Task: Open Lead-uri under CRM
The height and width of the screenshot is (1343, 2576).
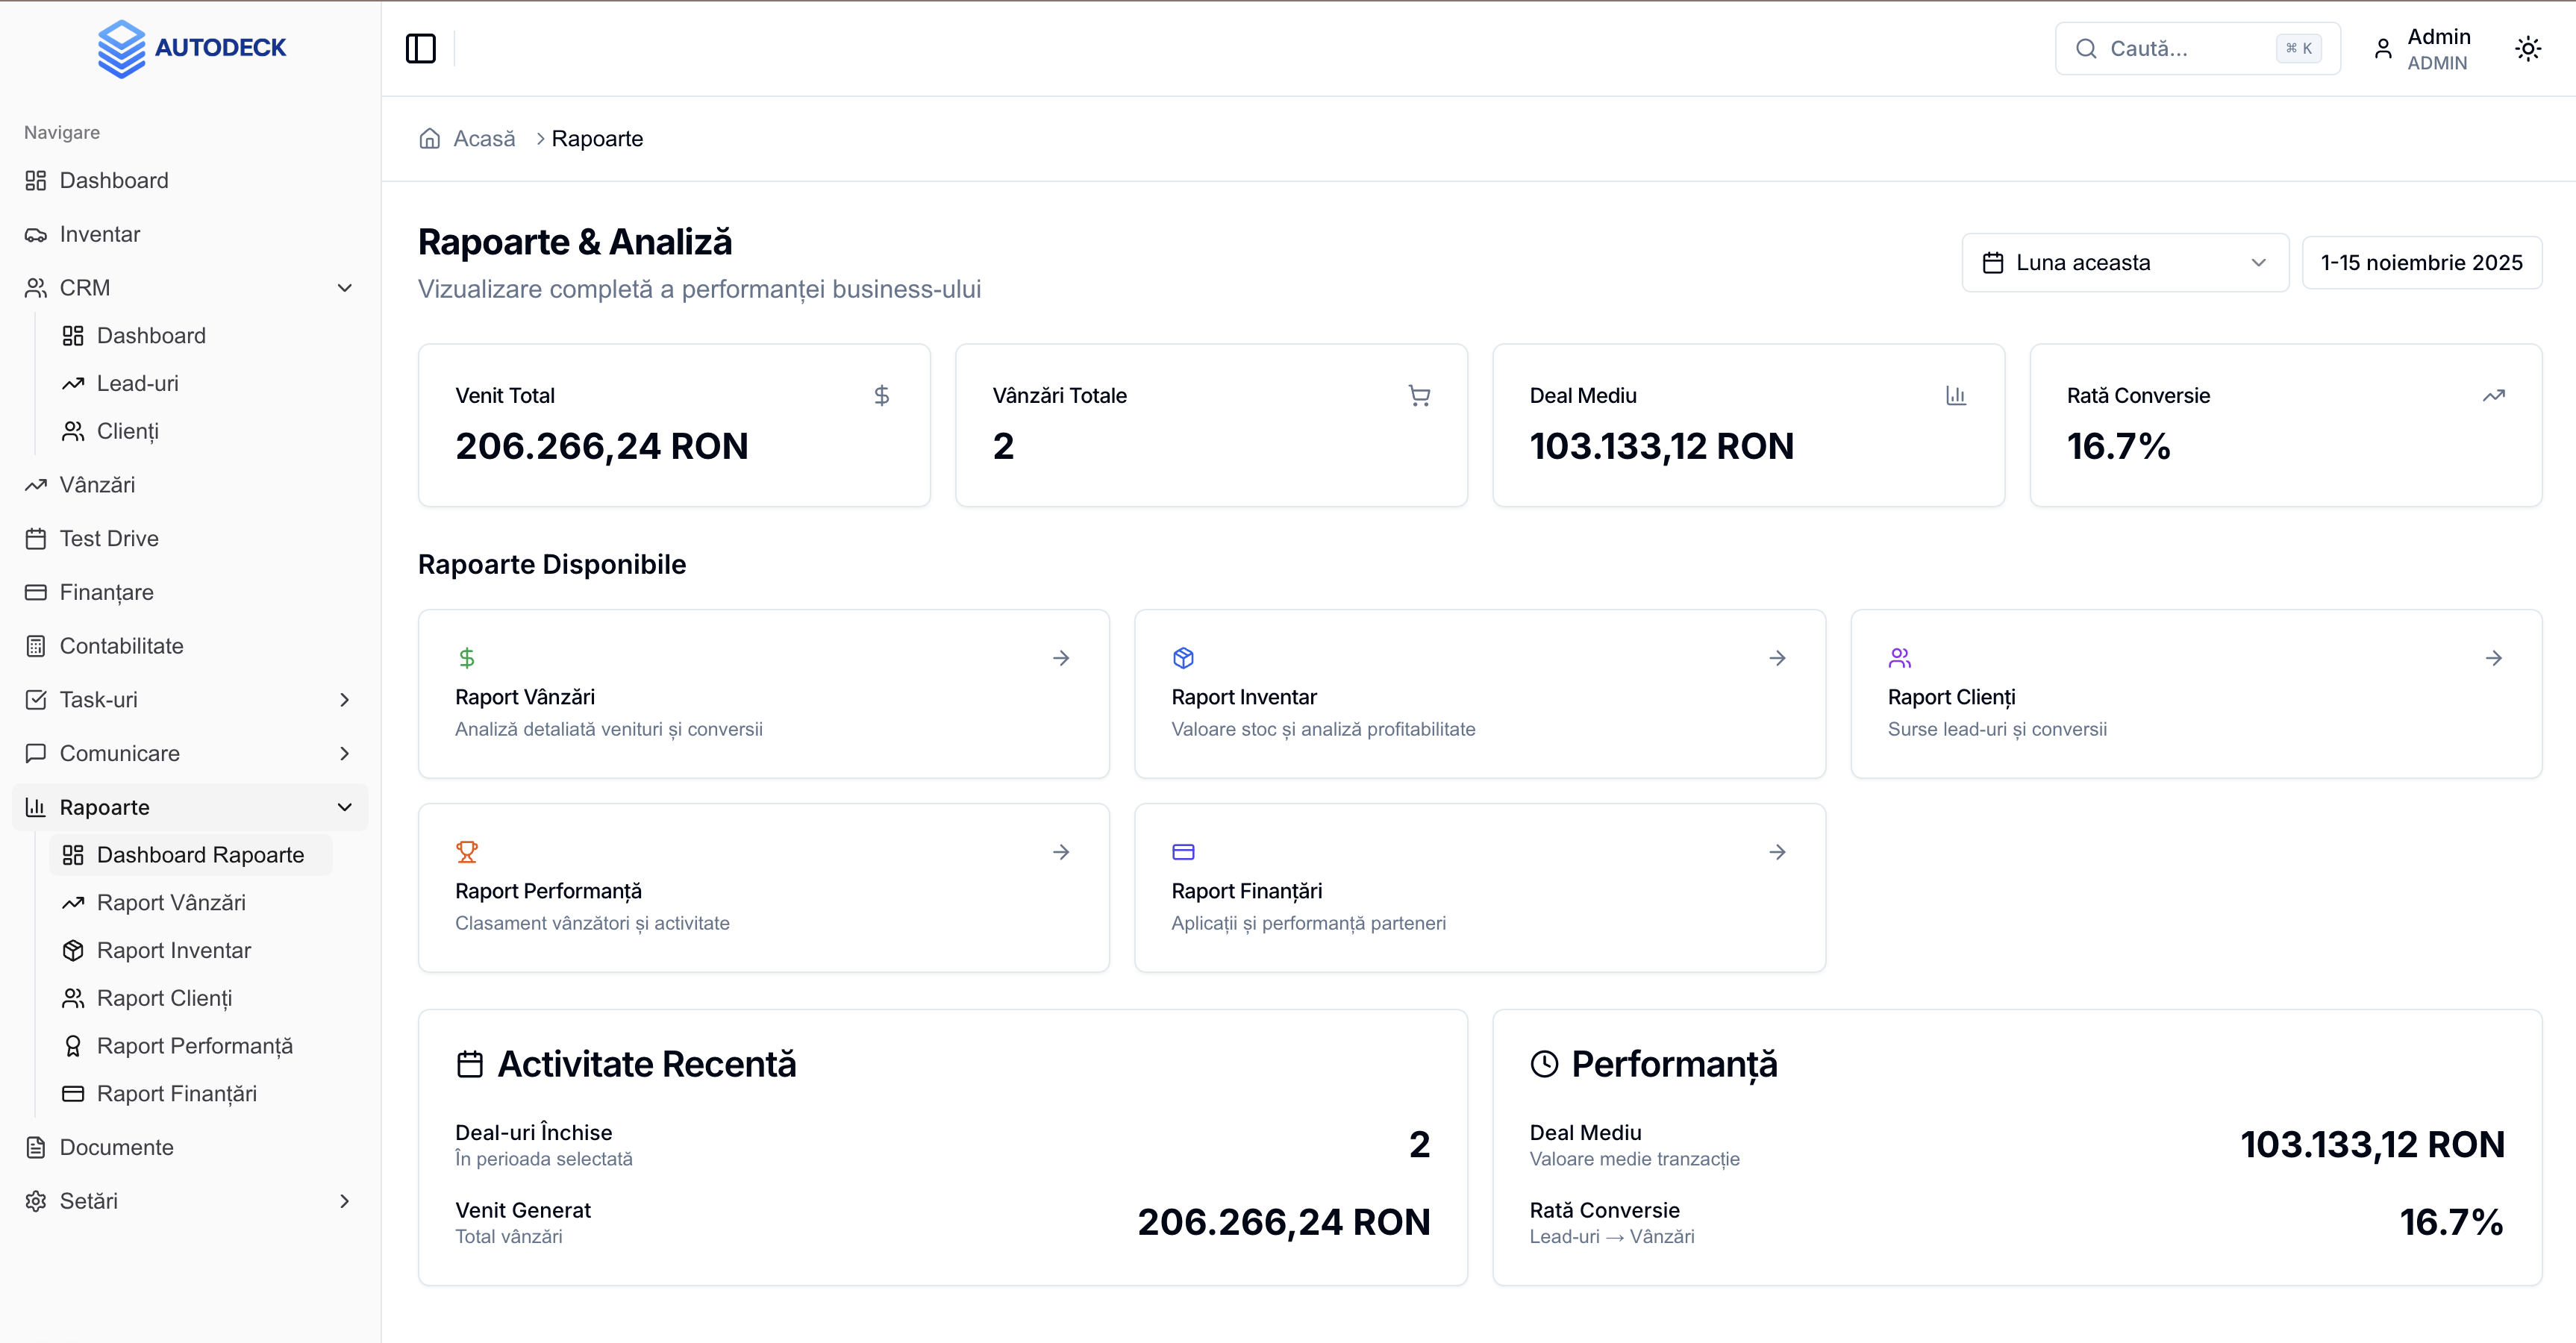Action: pyautogui.click(x=138, y=384)
